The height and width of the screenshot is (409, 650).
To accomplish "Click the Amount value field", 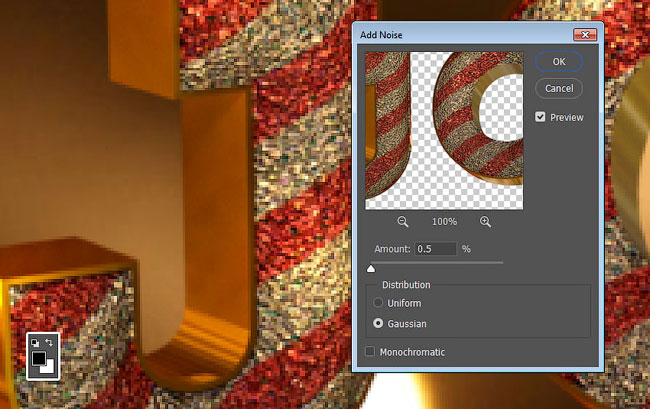I will [x=435, y=249].
